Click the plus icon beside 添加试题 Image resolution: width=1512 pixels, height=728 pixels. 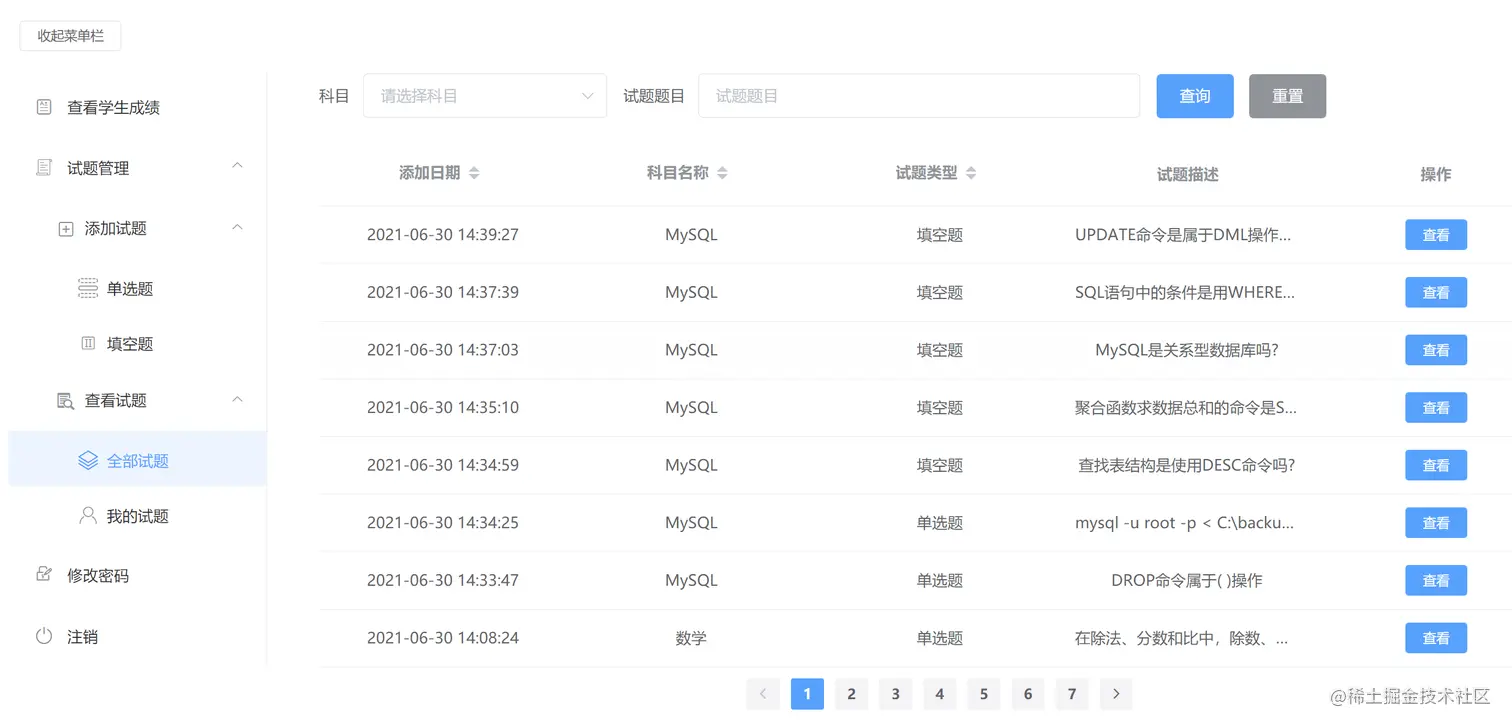[x=66, y=229]
